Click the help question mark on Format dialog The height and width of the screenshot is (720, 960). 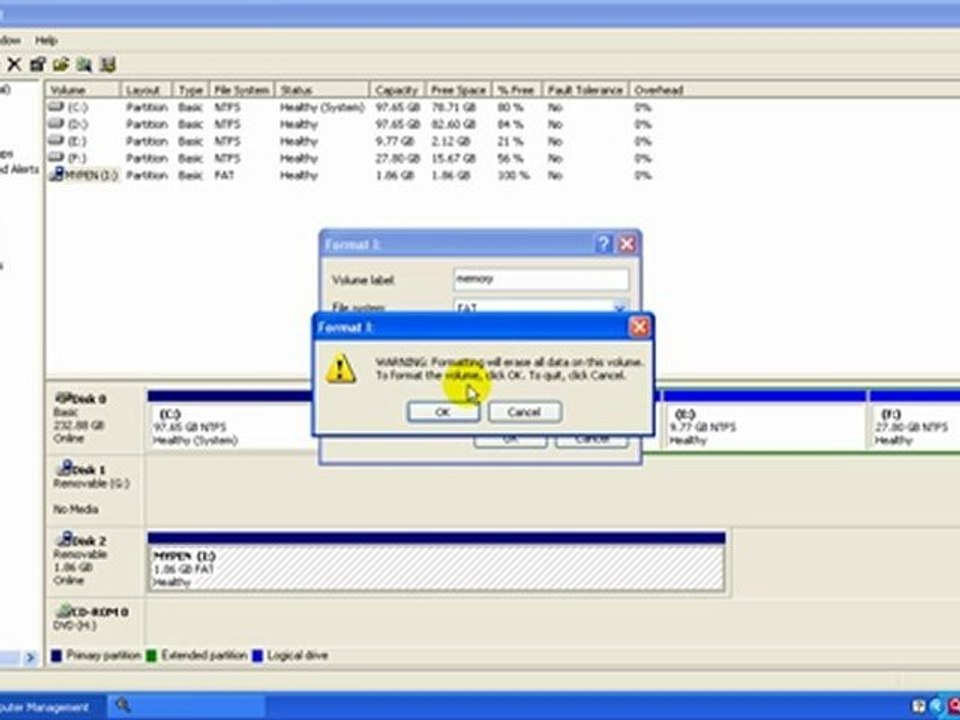pos(603,244)
